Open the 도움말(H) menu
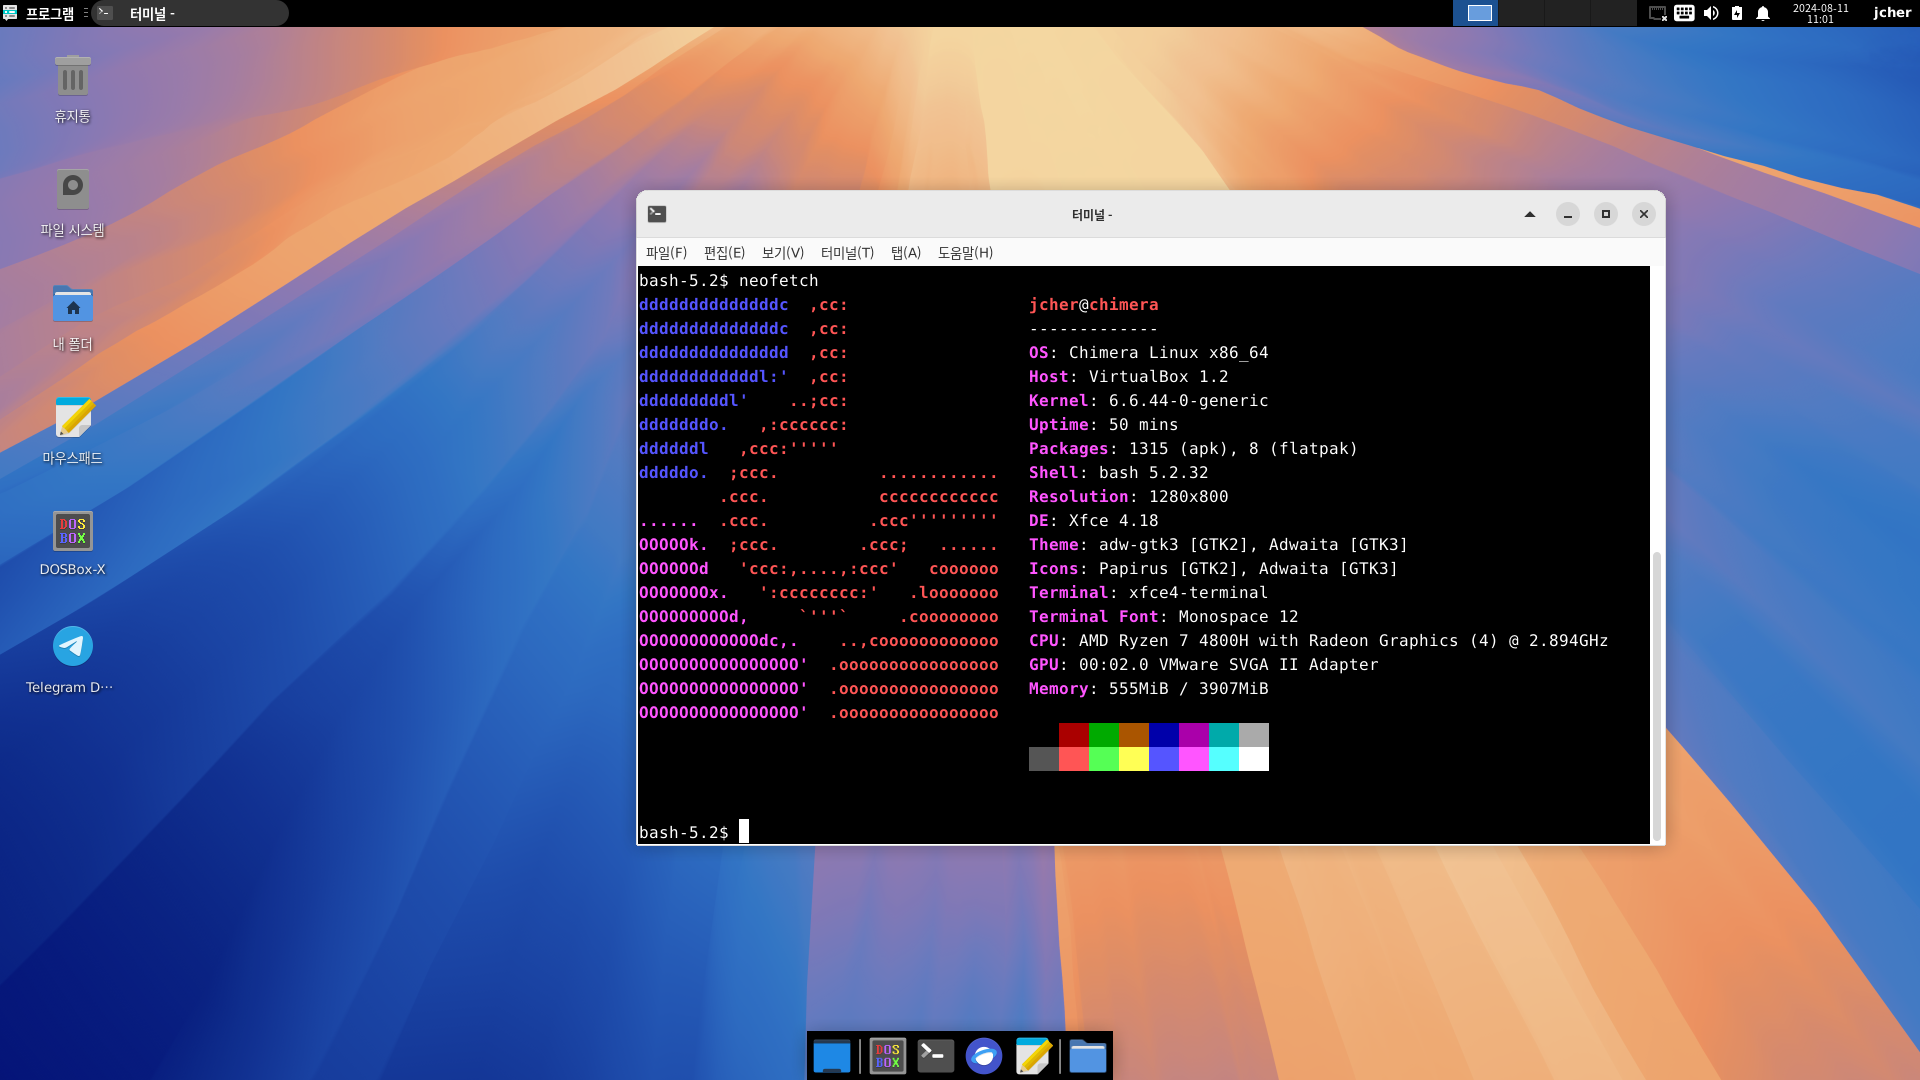Viewport: 1920px width, 1080px height. 965,253
